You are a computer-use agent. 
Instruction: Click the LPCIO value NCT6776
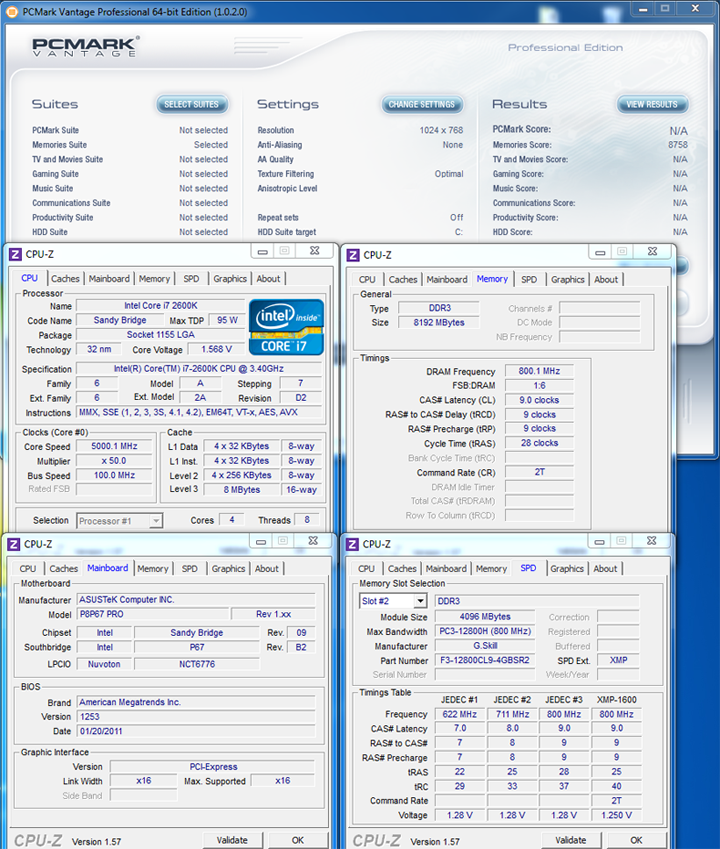(197, 664)
